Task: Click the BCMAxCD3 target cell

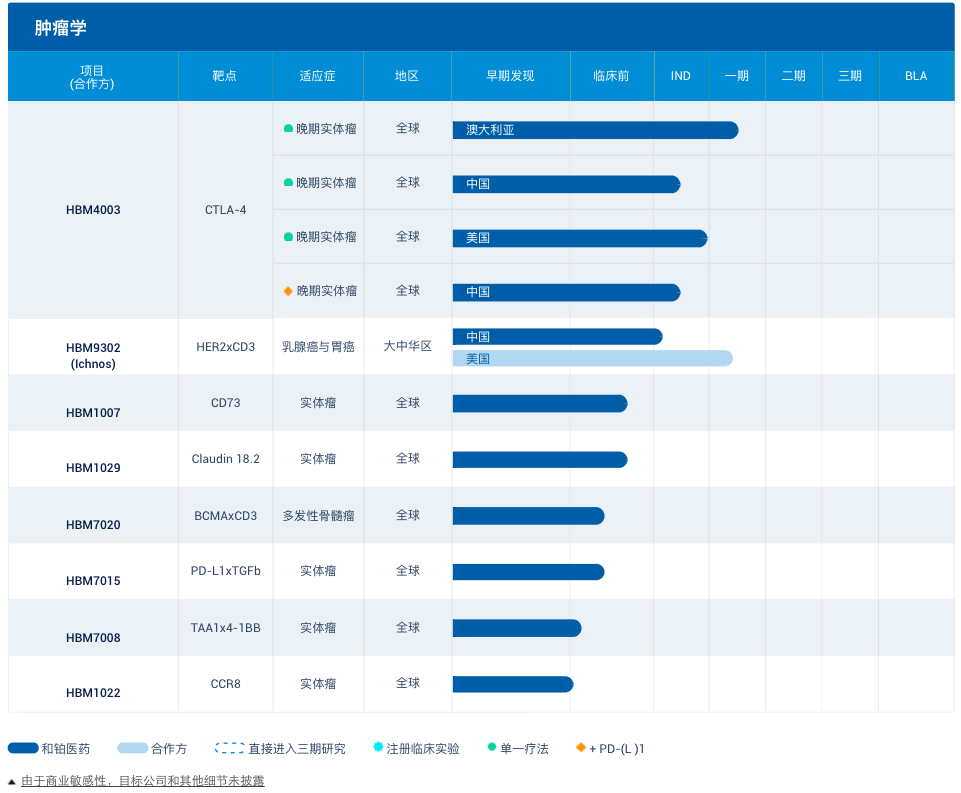Action: [x=226, y=516]
